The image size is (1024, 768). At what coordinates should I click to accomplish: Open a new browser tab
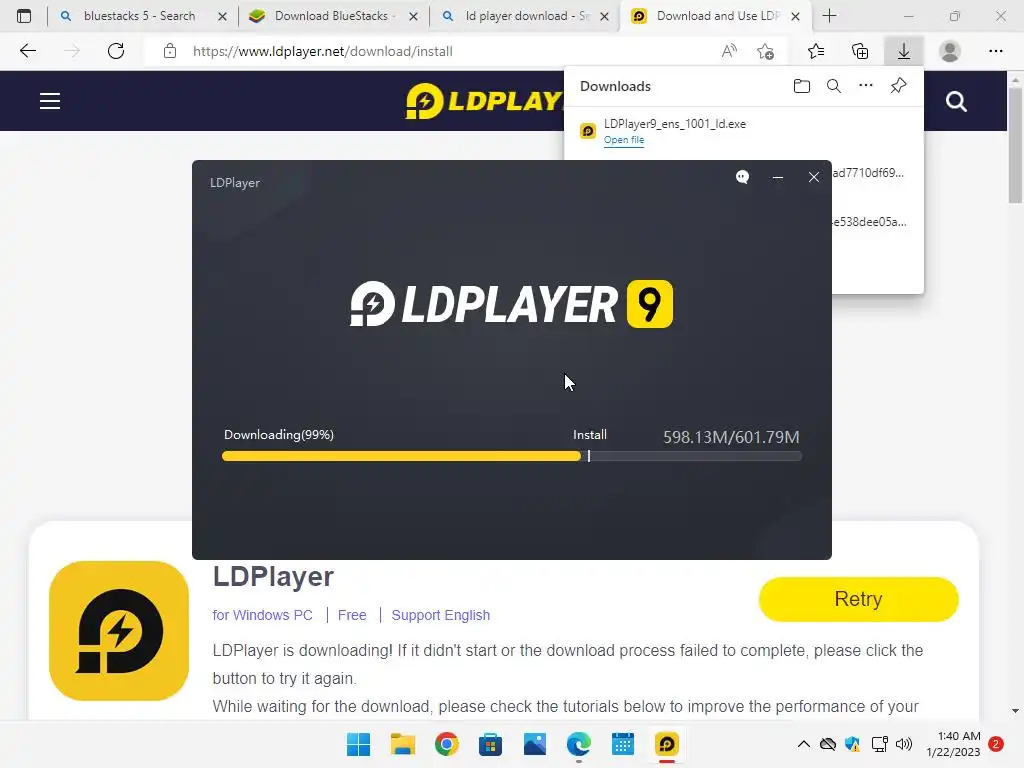[829, 16]
